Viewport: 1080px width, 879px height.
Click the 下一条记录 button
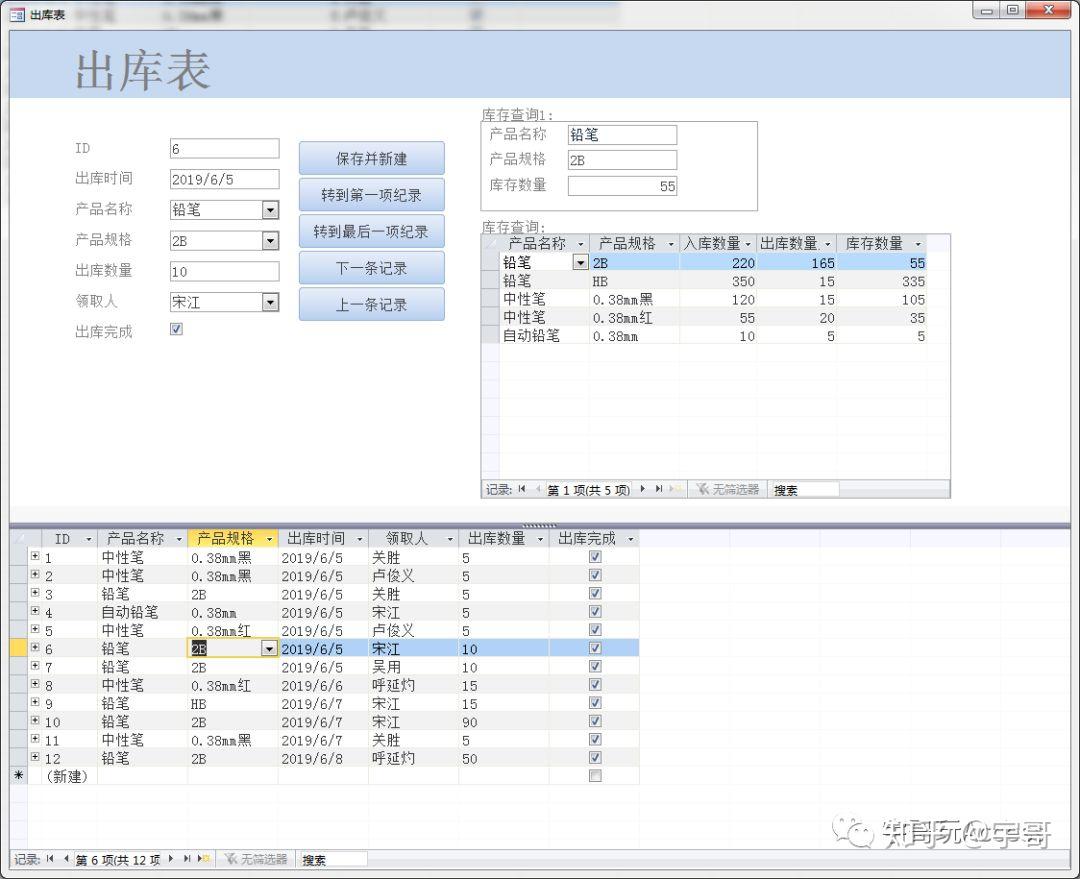(x=372, y=268)
